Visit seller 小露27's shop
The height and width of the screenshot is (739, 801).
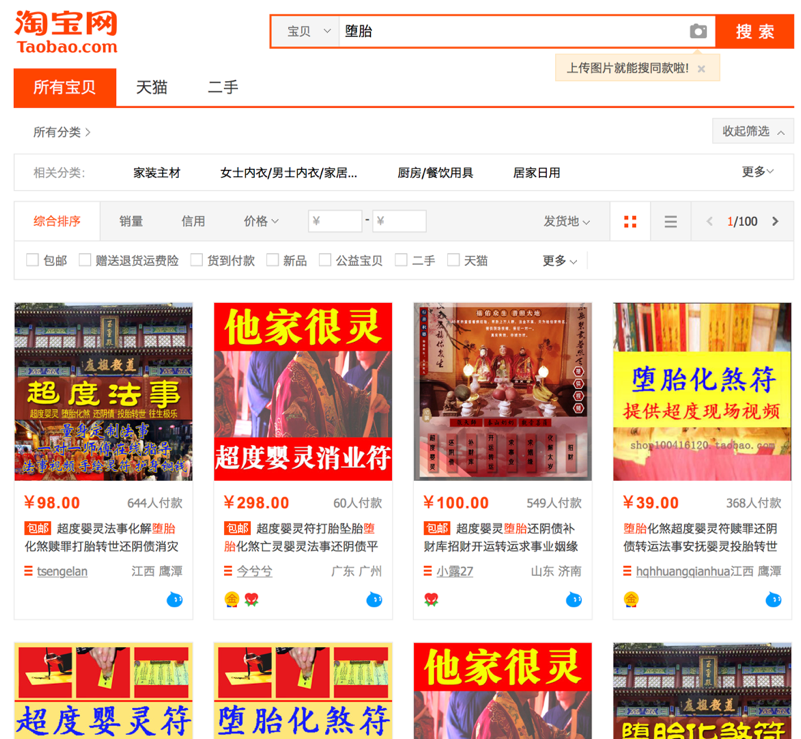(x=455, y=571)
